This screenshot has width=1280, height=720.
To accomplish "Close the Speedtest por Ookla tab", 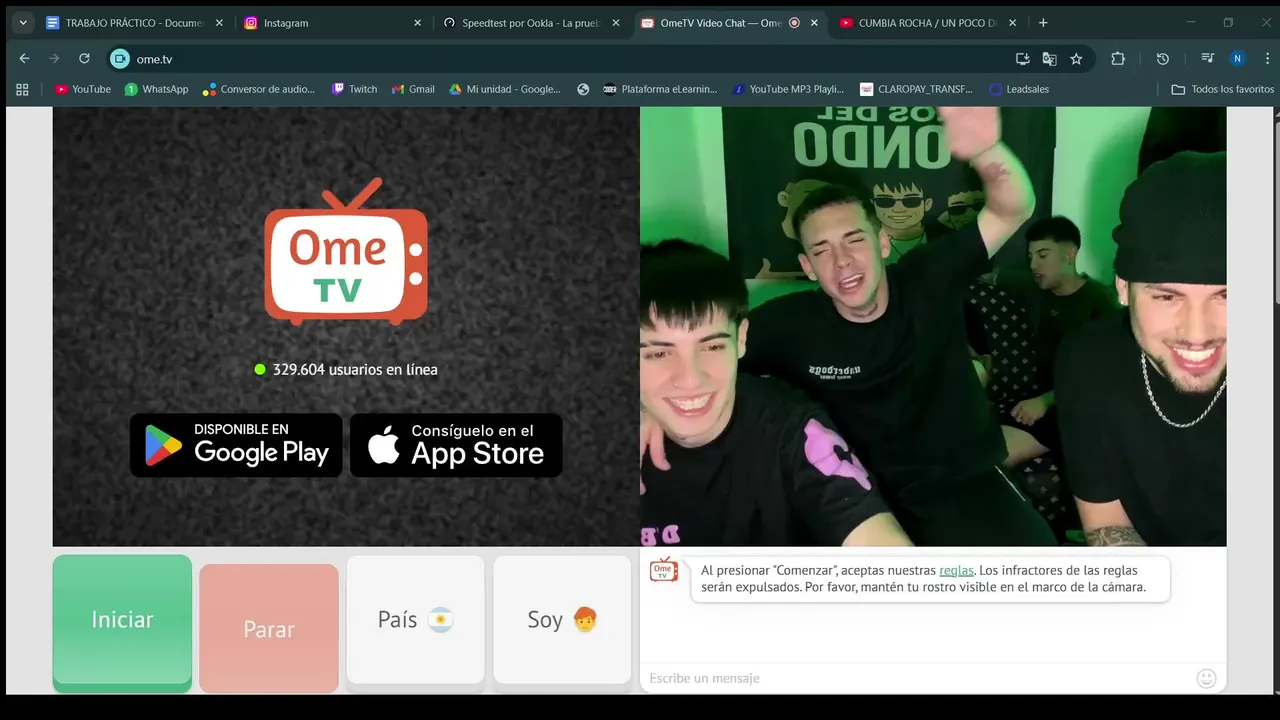I will pos(615,22).
